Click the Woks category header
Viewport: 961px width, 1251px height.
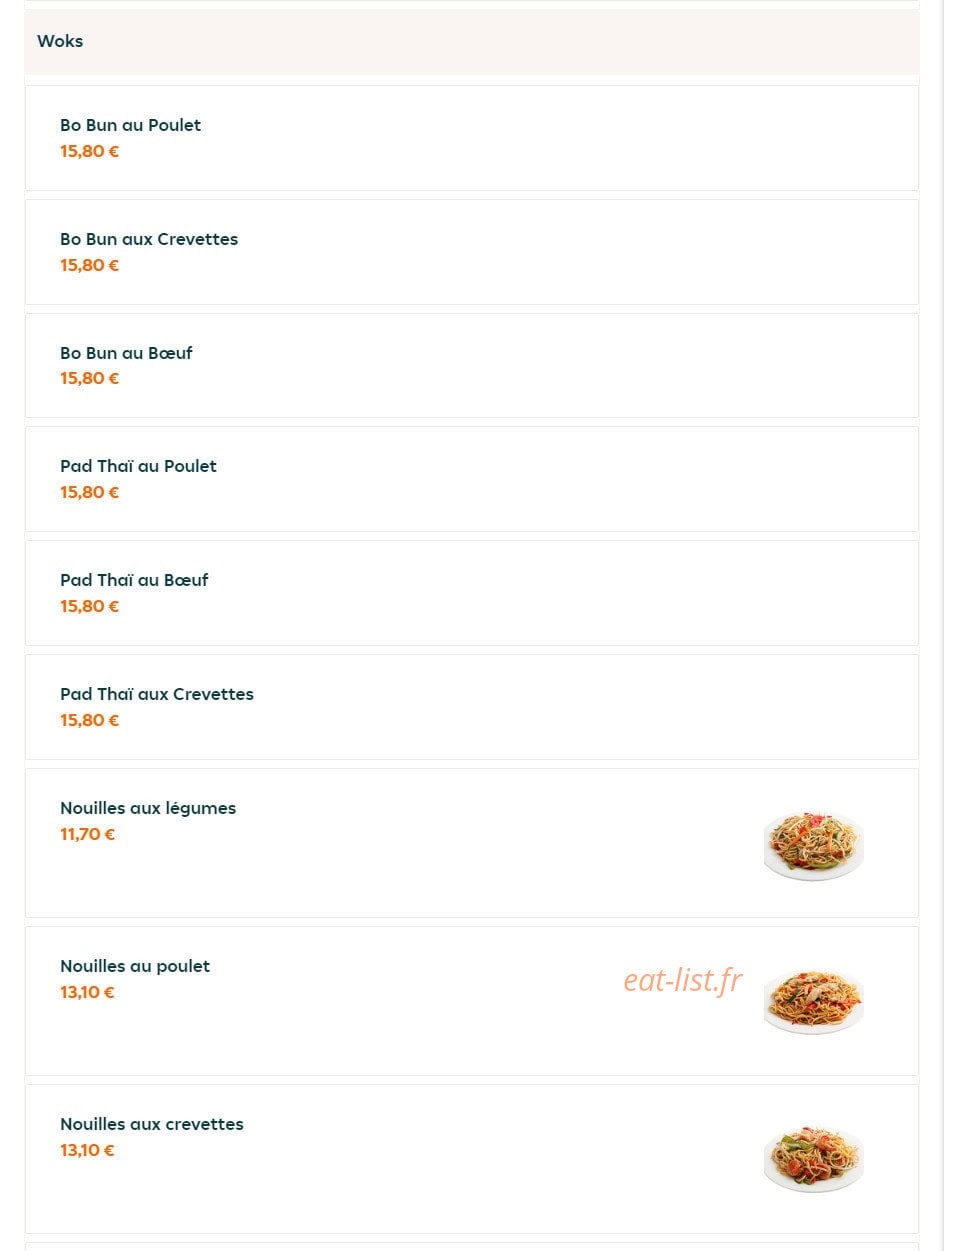coord(472,42)
